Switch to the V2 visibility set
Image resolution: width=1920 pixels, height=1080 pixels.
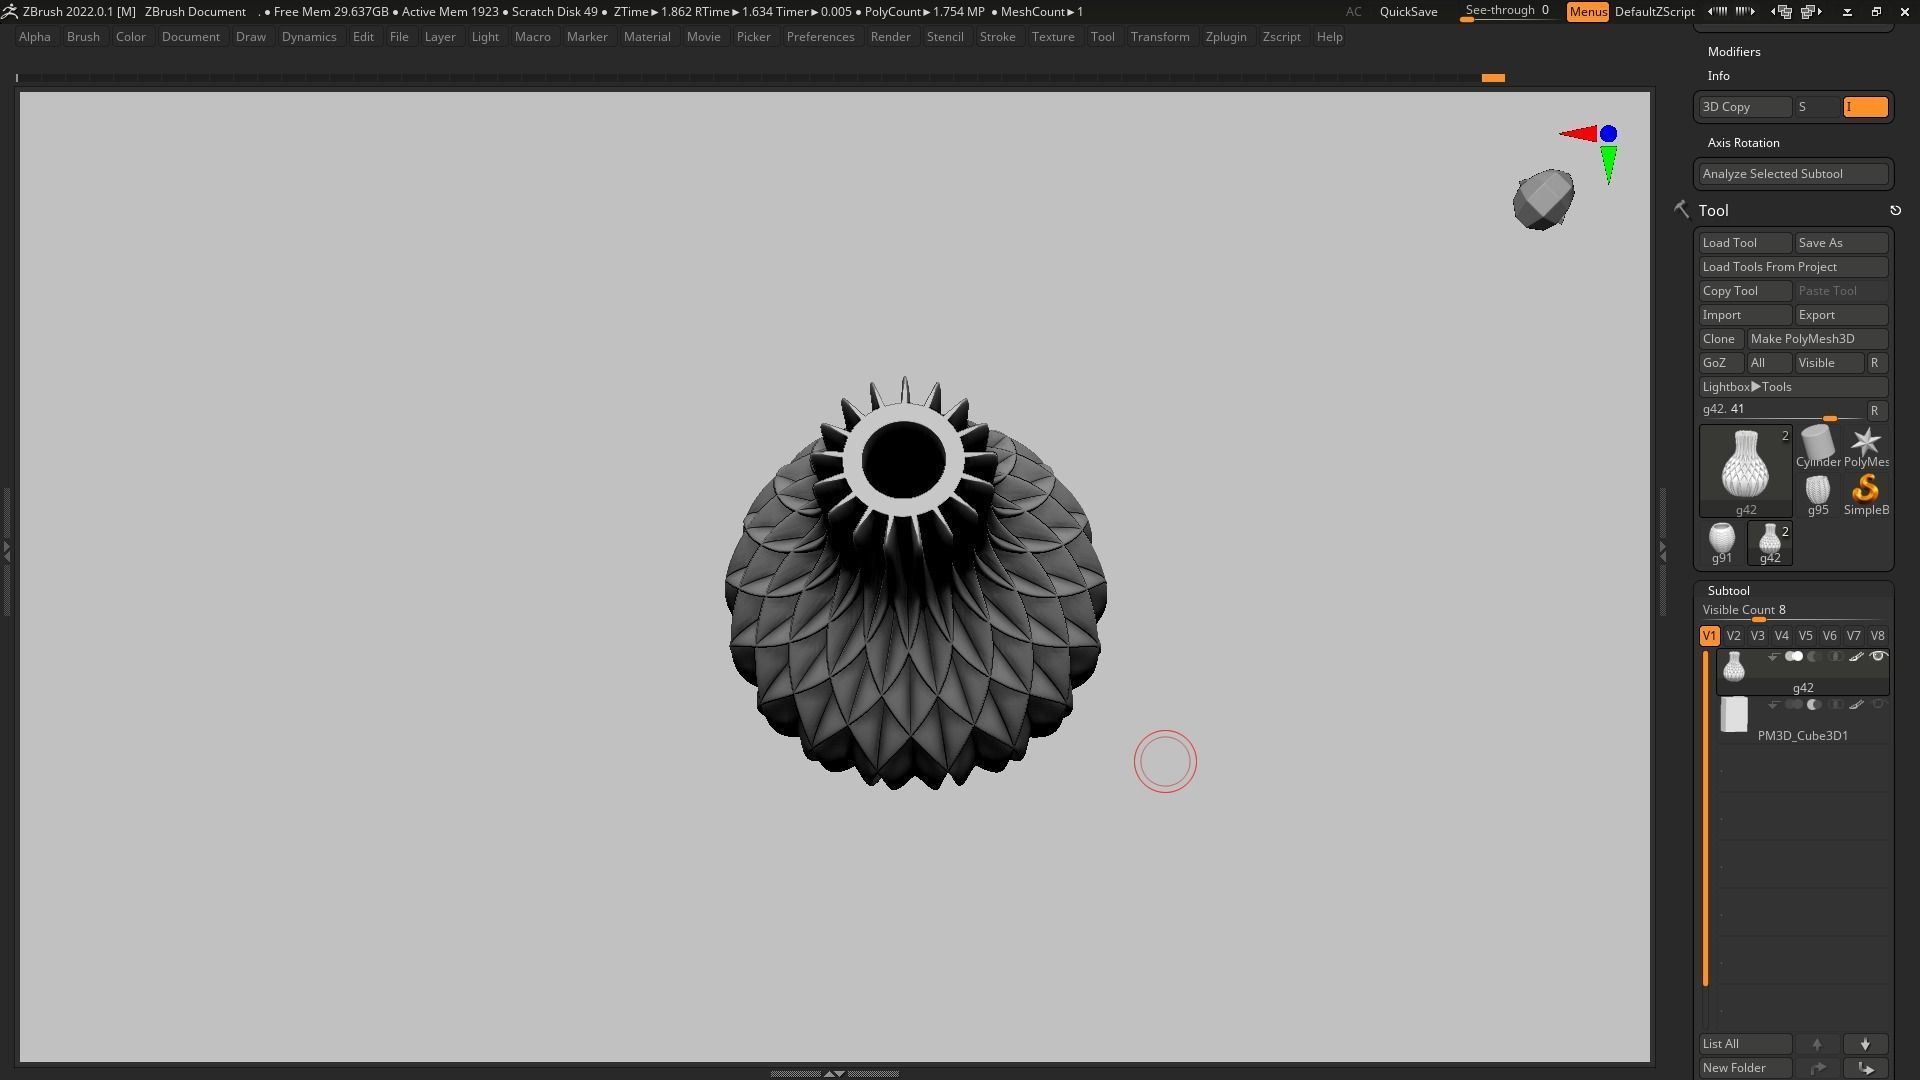click(x=1733, y=636)
